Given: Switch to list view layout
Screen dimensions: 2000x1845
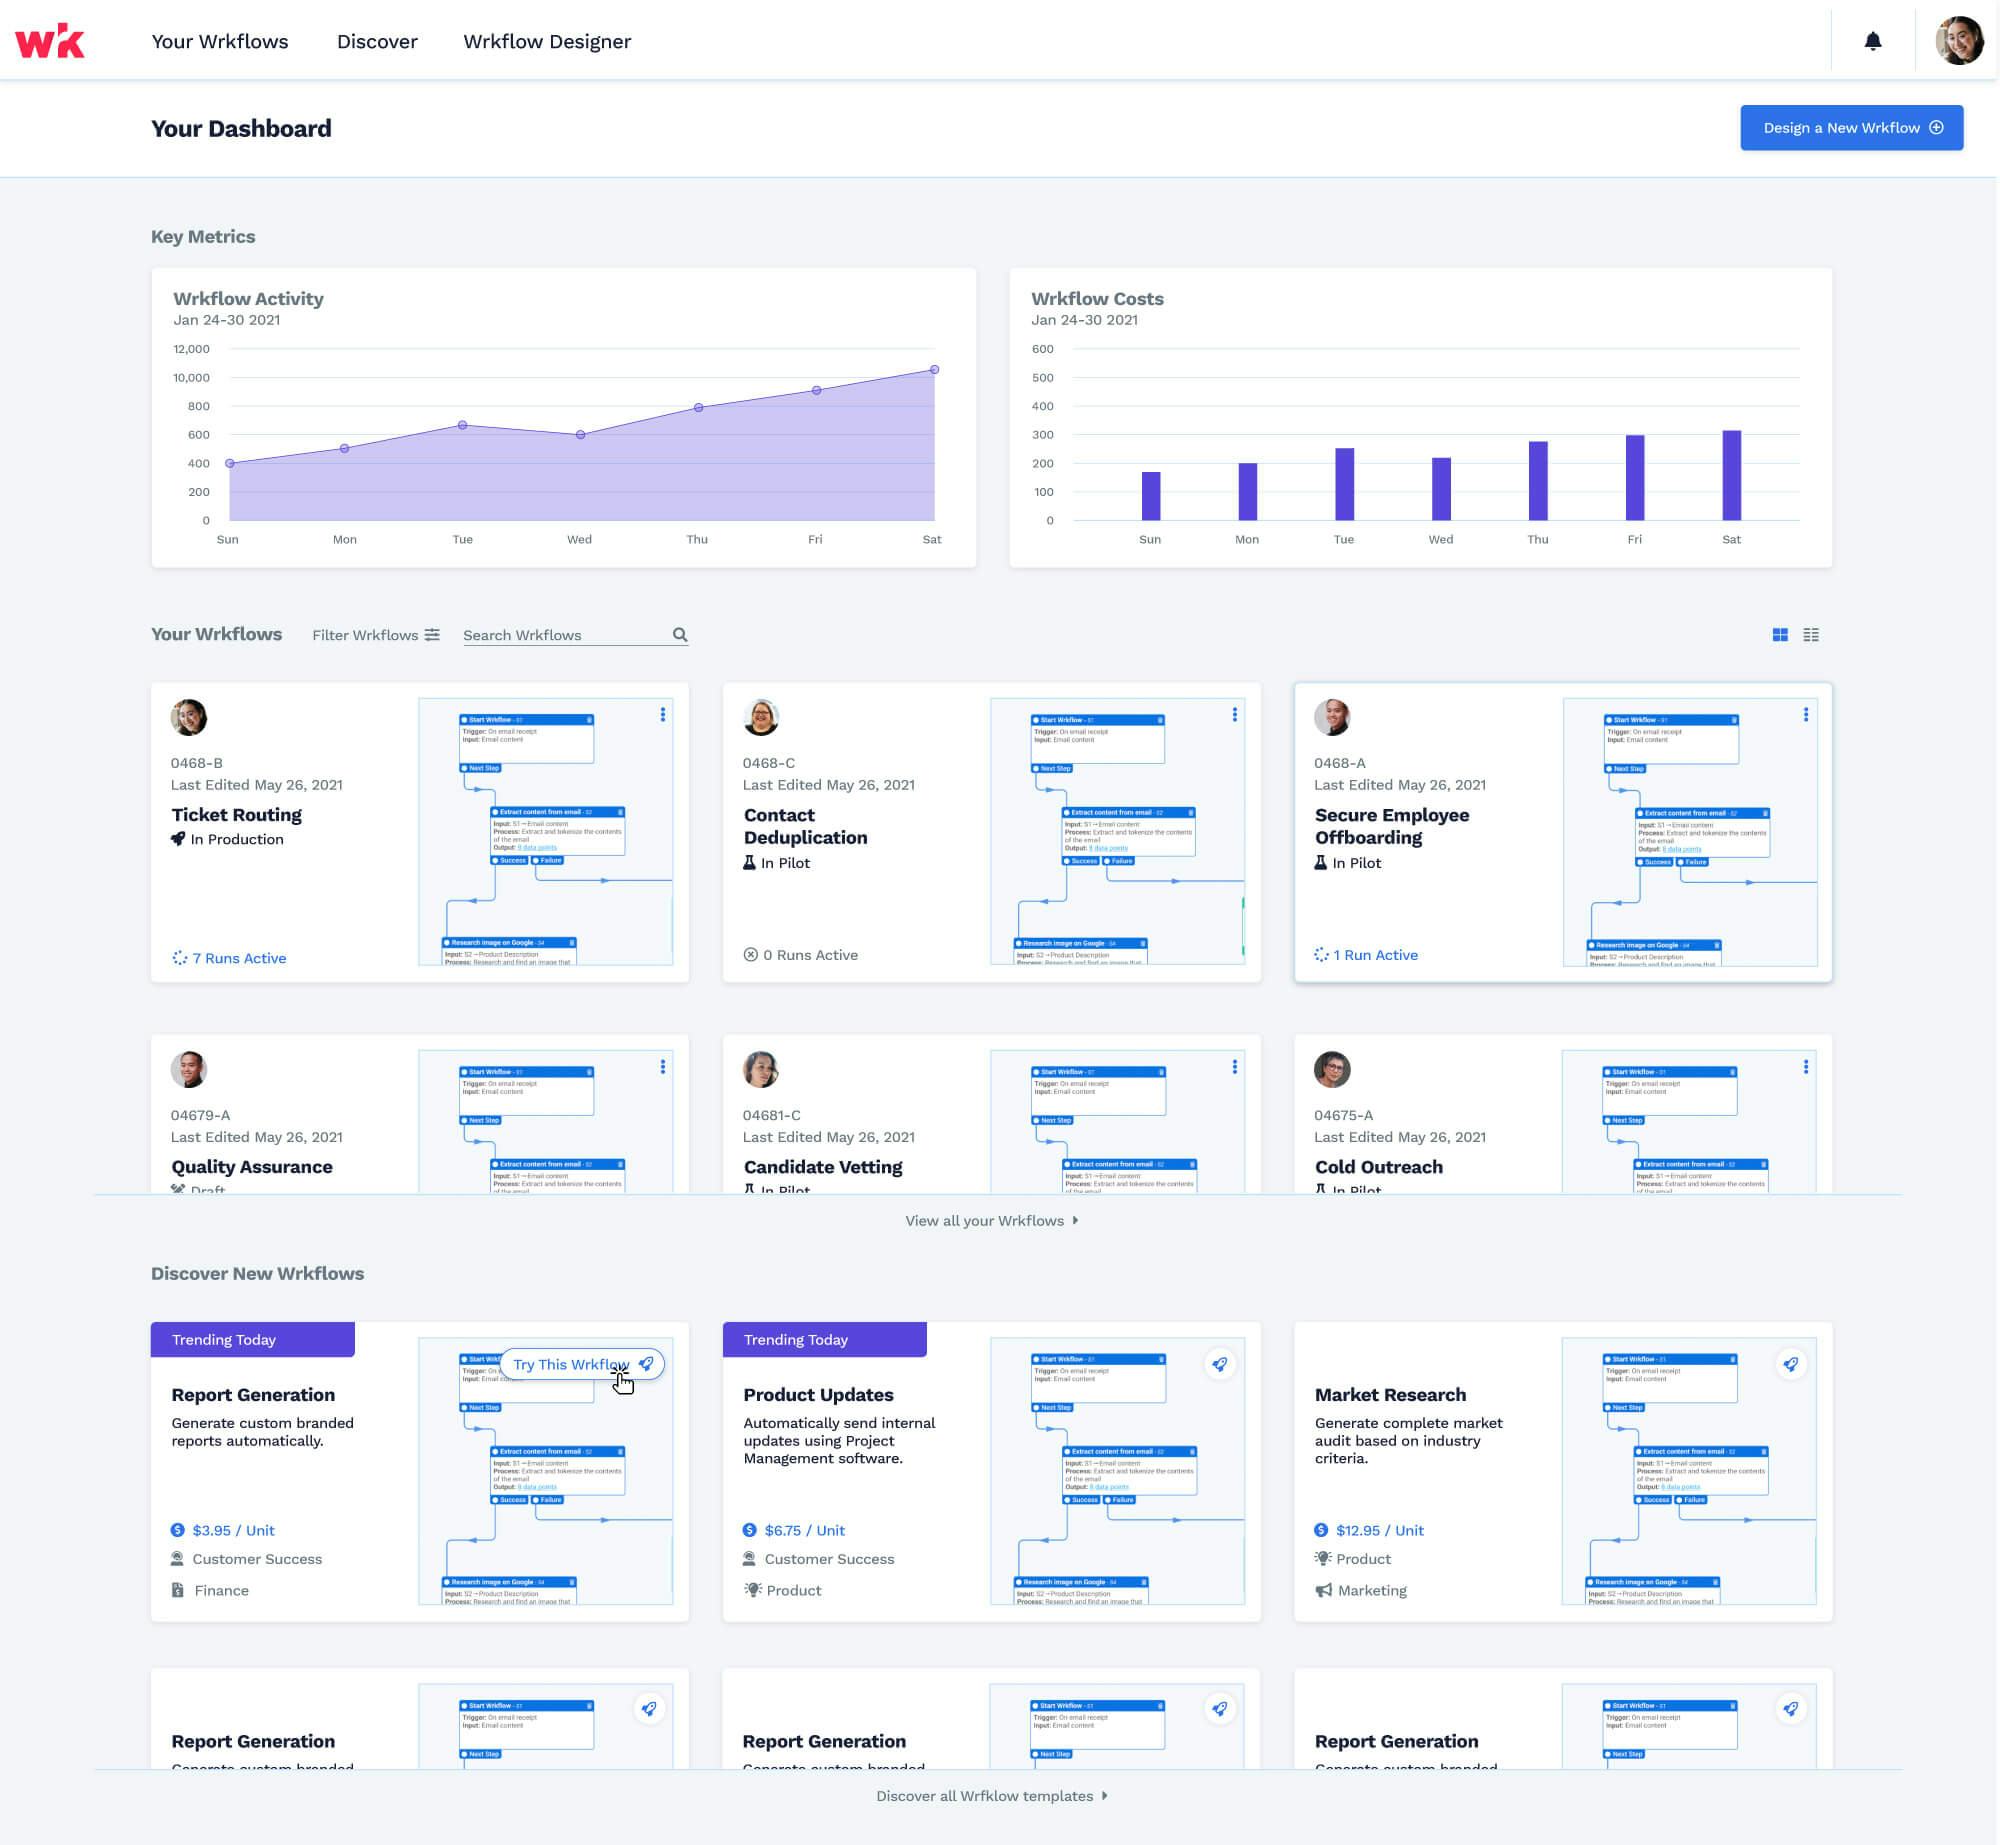Looking at the screenshot, I should tap(1812, 634).
